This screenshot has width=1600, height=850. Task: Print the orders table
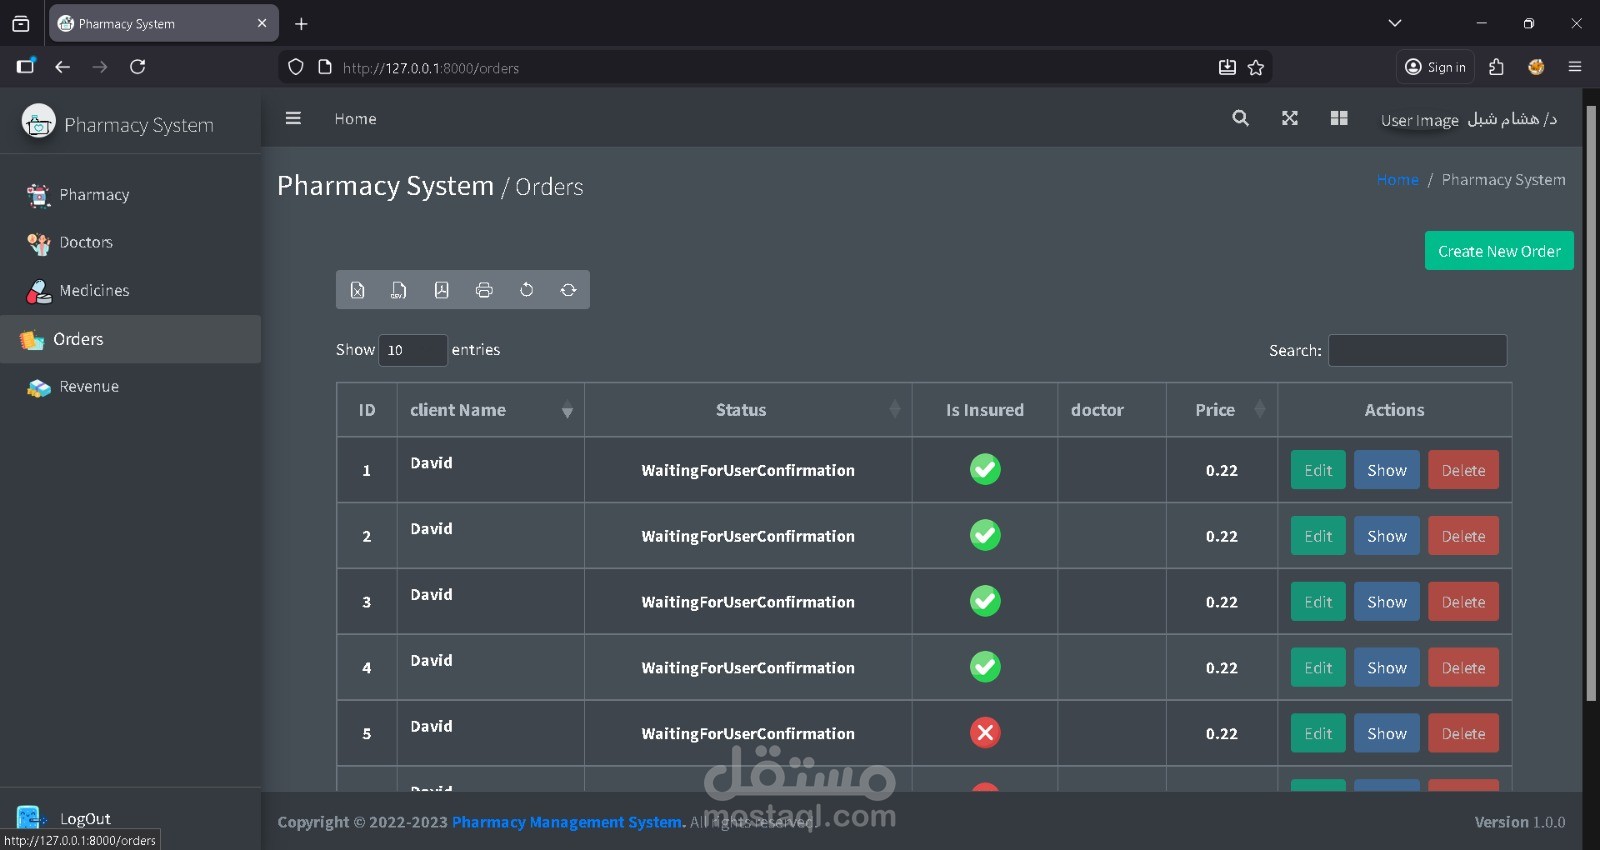coord(484,290)
